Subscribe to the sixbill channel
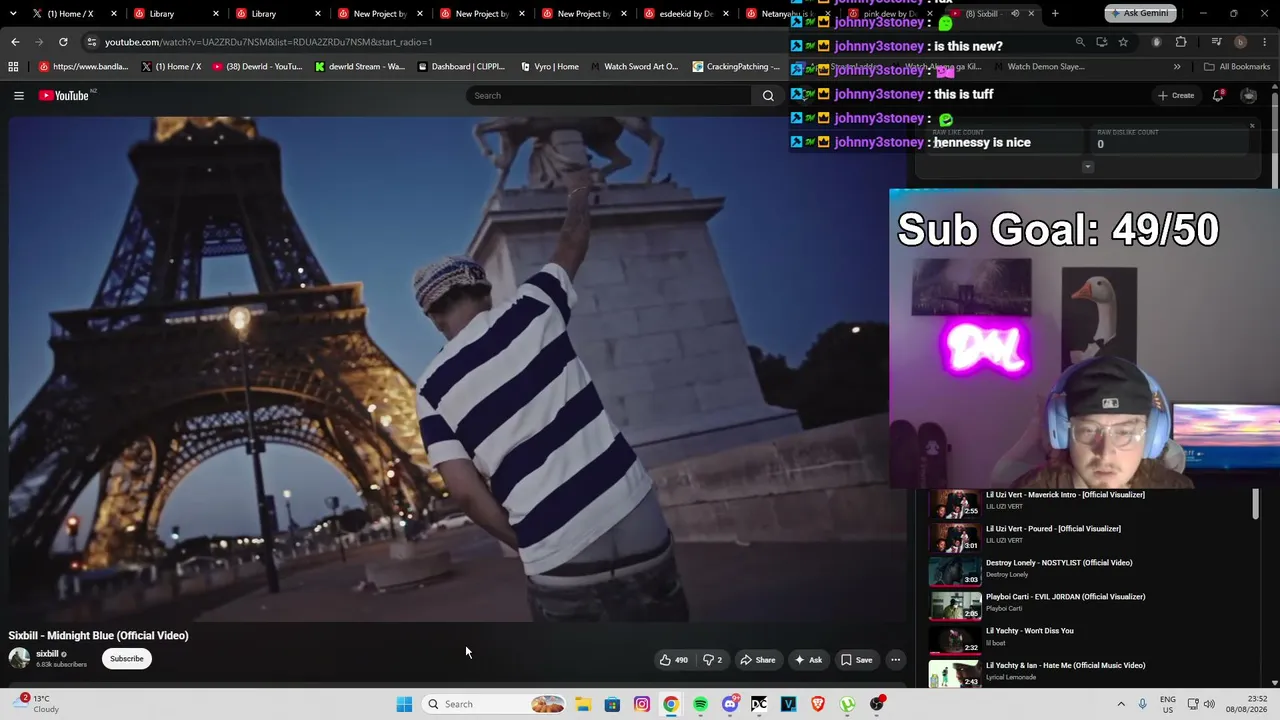The image size is (1280, 720). pos(127,659)
